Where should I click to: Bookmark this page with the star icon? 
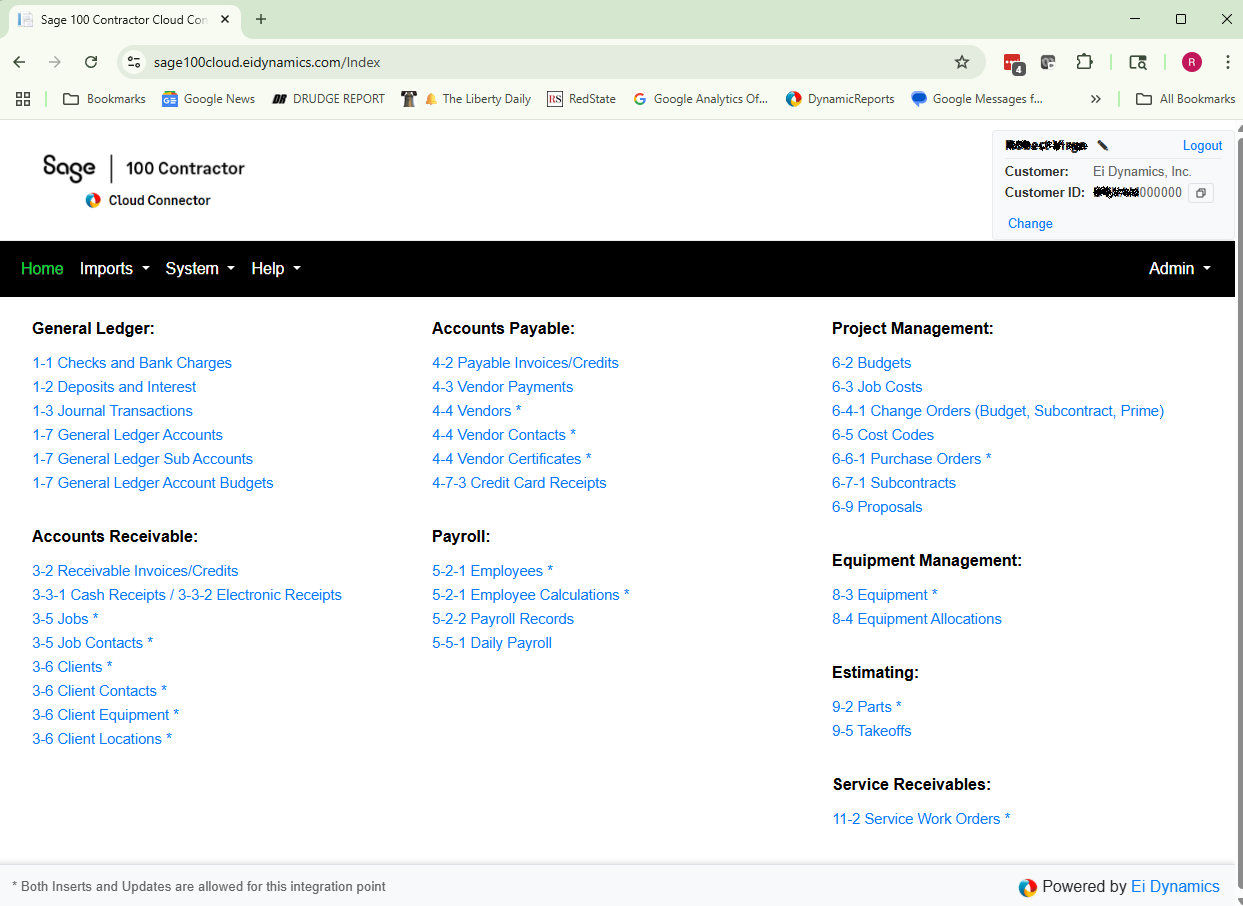tap(962, 62)
